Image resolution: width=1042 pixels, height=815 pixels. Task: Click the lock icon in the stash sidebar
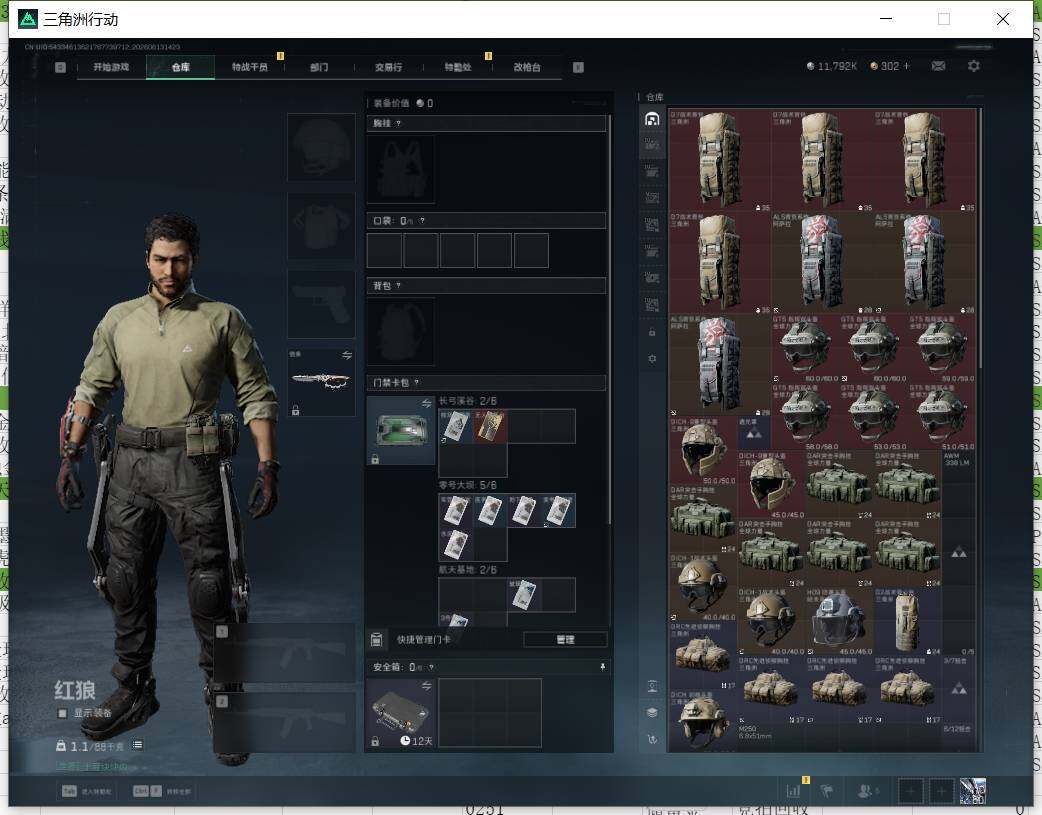pos(652,332)
